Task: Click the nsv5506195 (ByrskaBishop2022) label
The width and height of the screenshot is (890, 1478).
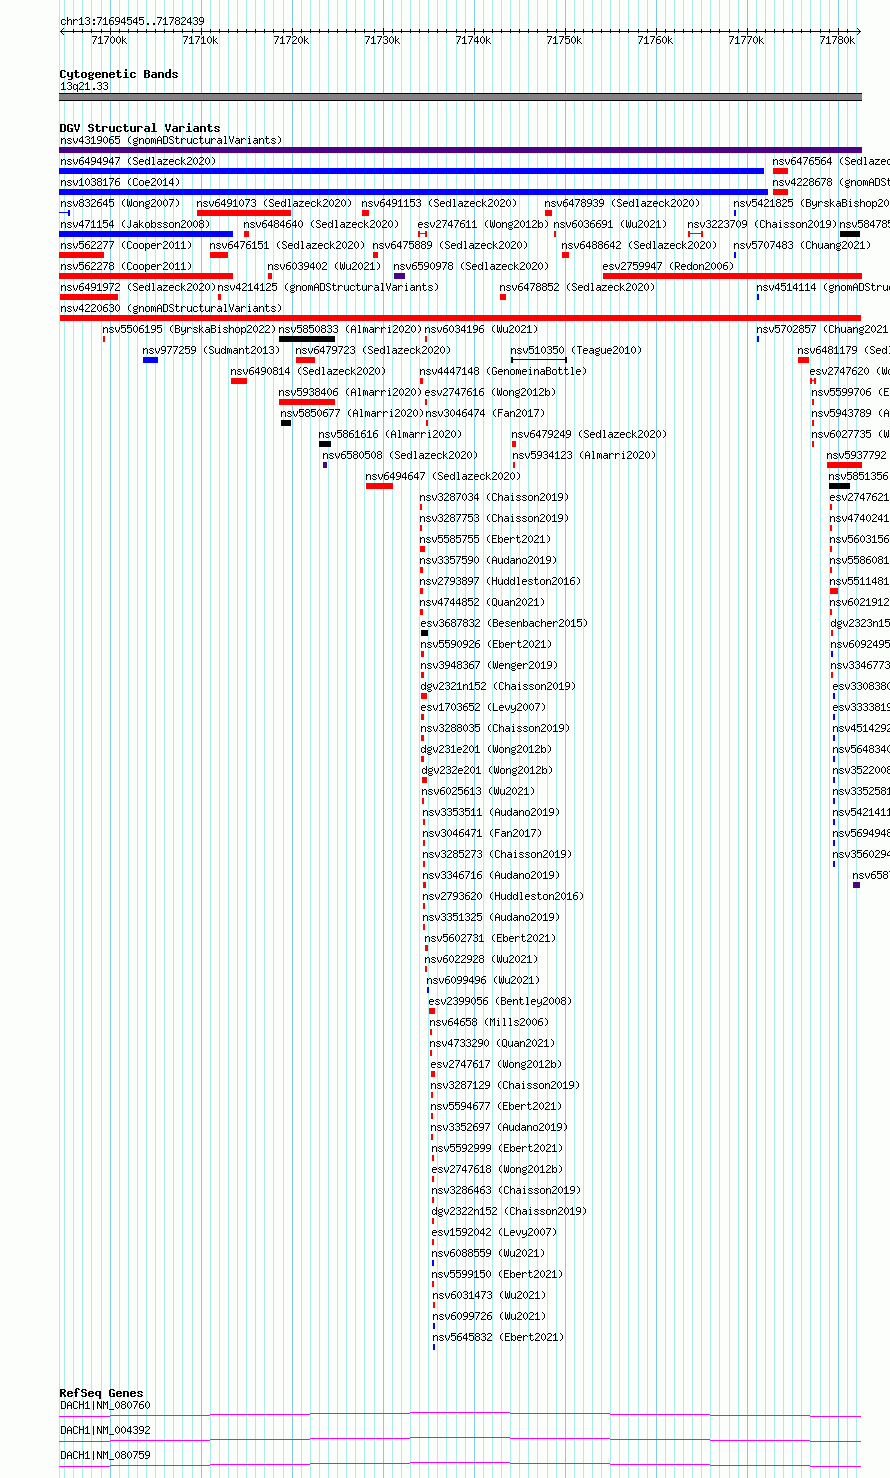Action: click(189, 329)
